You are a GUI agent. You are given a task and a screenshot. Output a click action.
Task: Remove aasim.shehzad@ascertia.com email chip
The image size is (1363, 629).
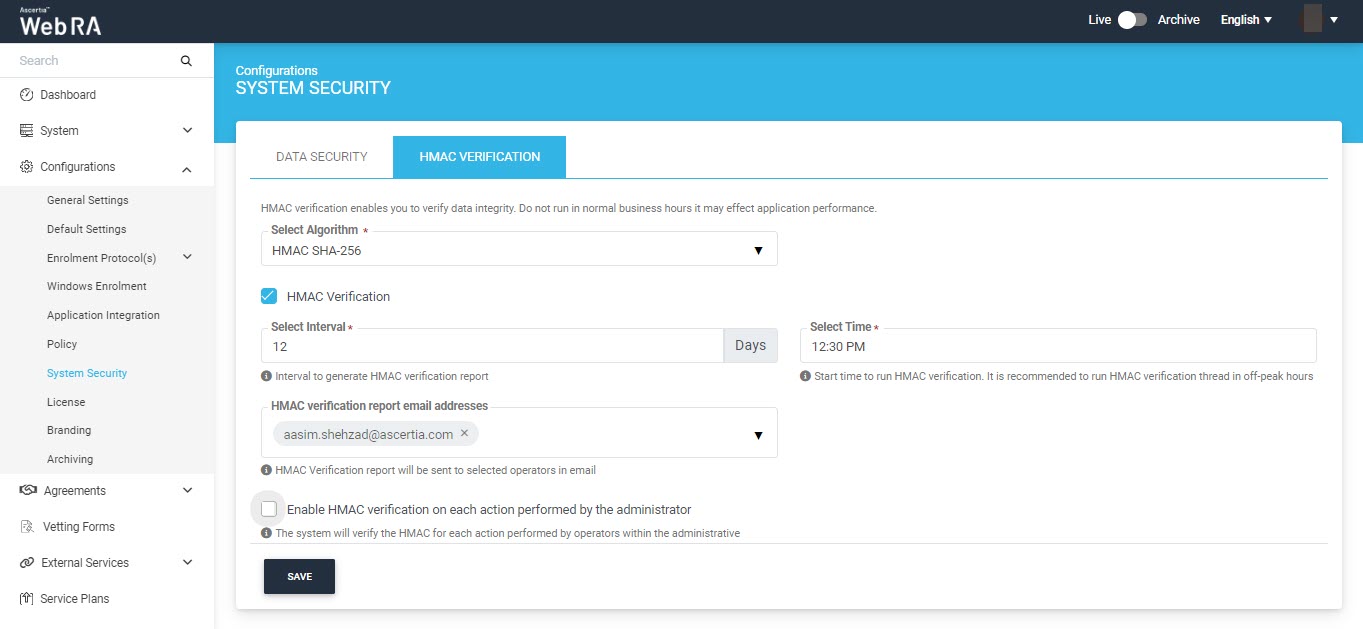pos(464,434)
